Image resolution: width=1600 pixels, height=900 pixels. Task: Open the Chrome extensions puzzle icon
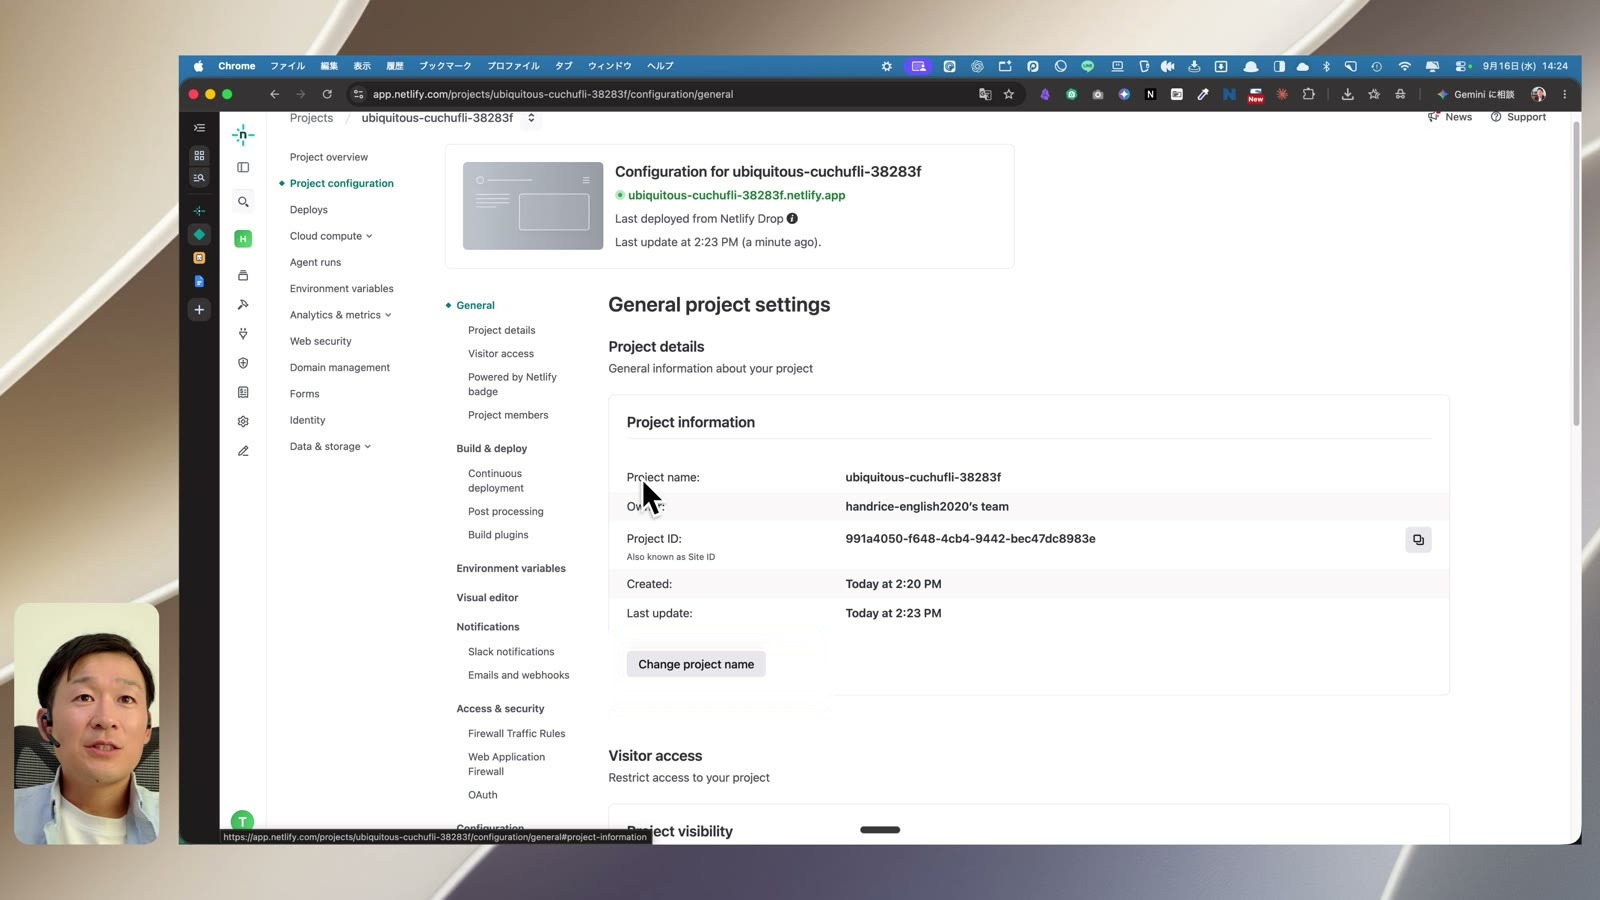click(1308, 94)
